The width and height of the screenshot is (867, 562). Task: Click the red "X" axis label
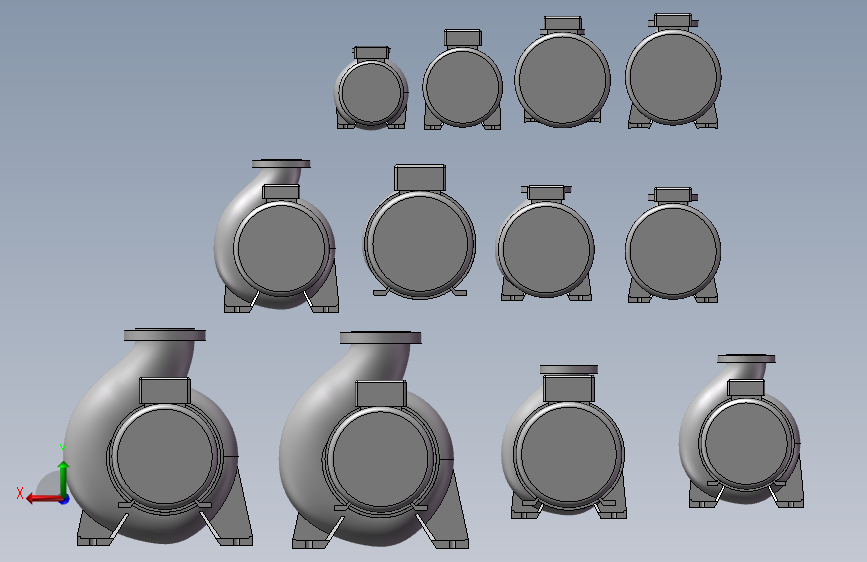point(20,493)
